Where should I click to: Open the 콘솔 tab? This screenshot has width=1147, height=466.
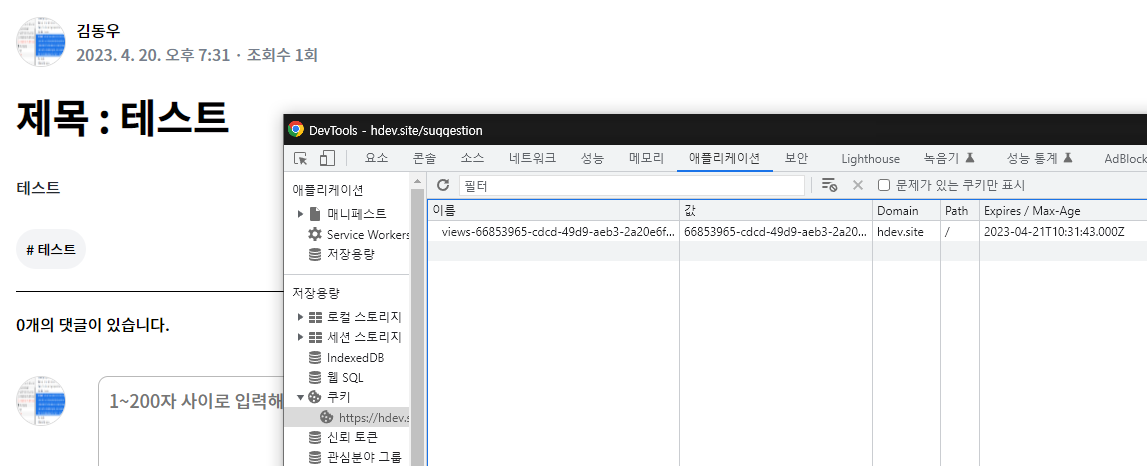424,158
